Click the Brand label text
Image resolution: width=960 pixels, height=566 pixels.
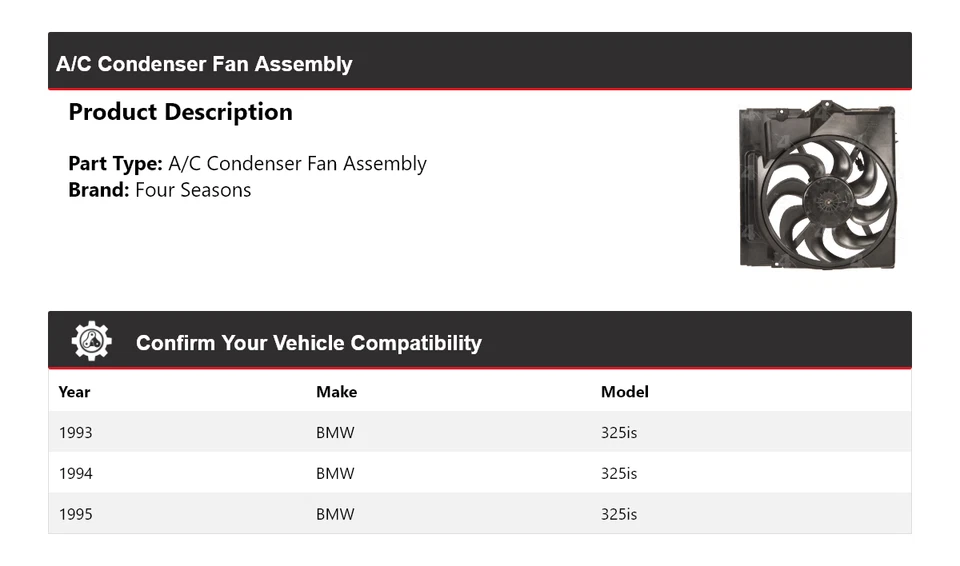tap(98, 190)
